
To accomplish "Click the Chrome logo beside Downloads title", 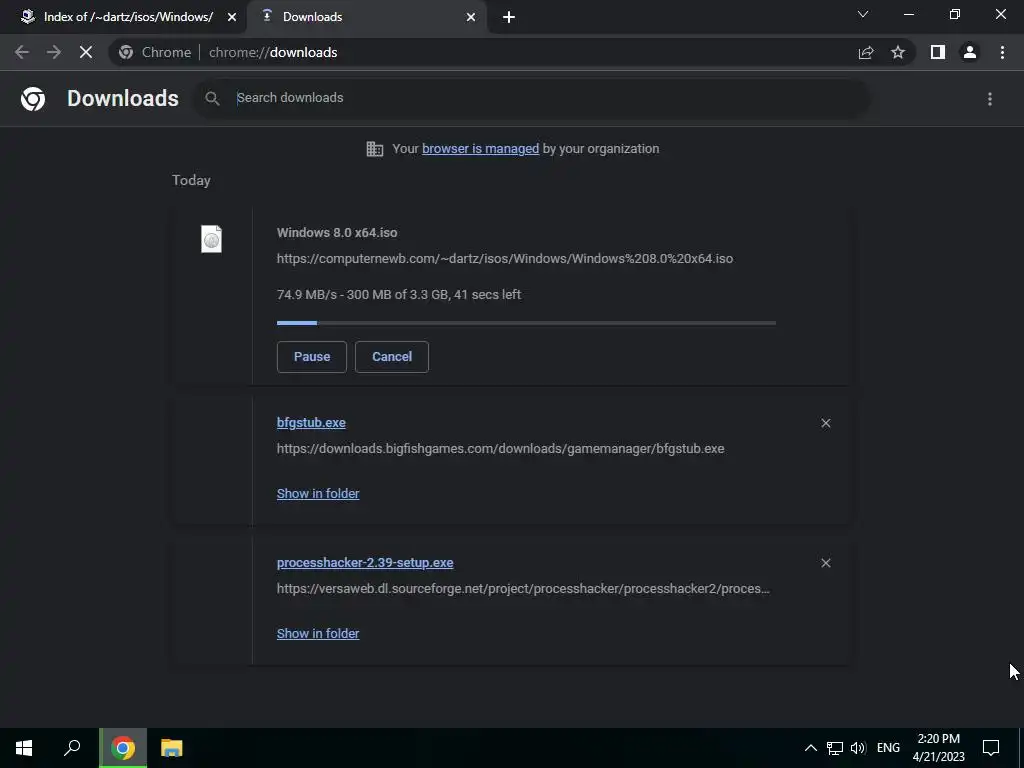I will [33, 99].
